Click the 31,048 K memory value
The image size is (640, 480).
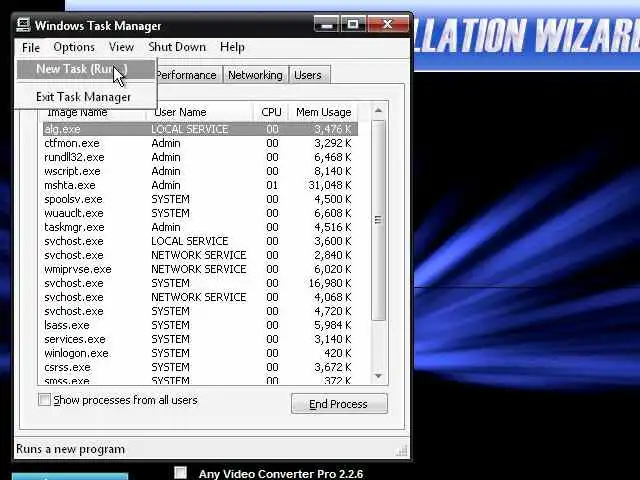330,185
